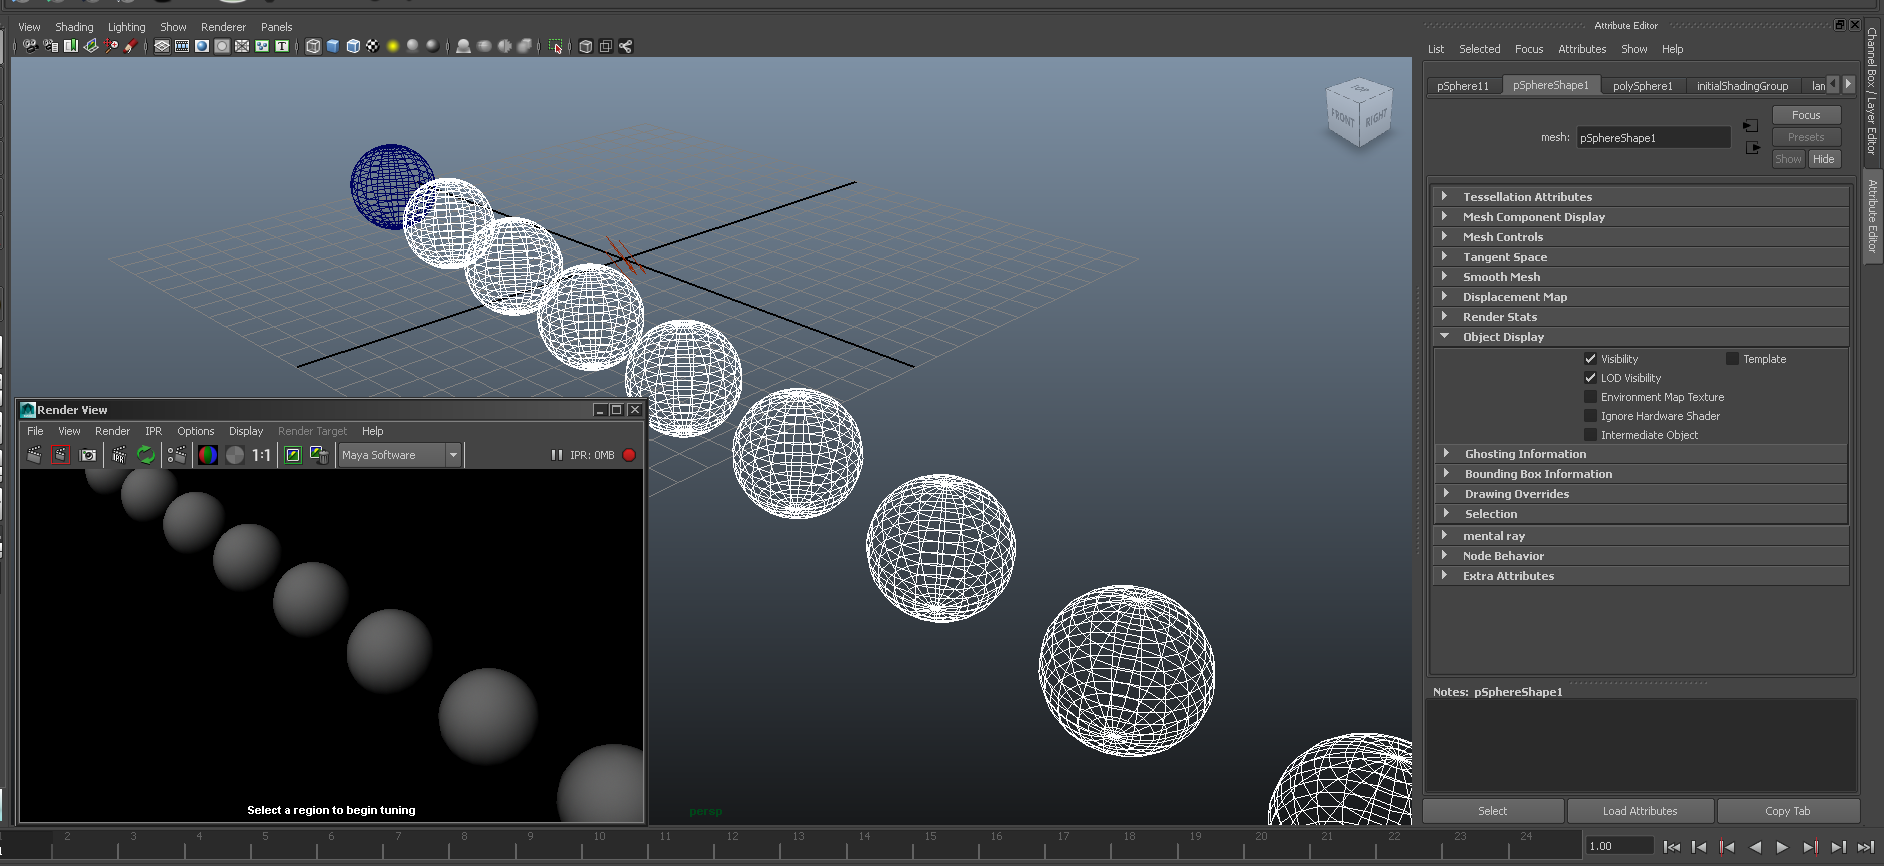Collapse the Object Display section

[x=1641, y=337]
